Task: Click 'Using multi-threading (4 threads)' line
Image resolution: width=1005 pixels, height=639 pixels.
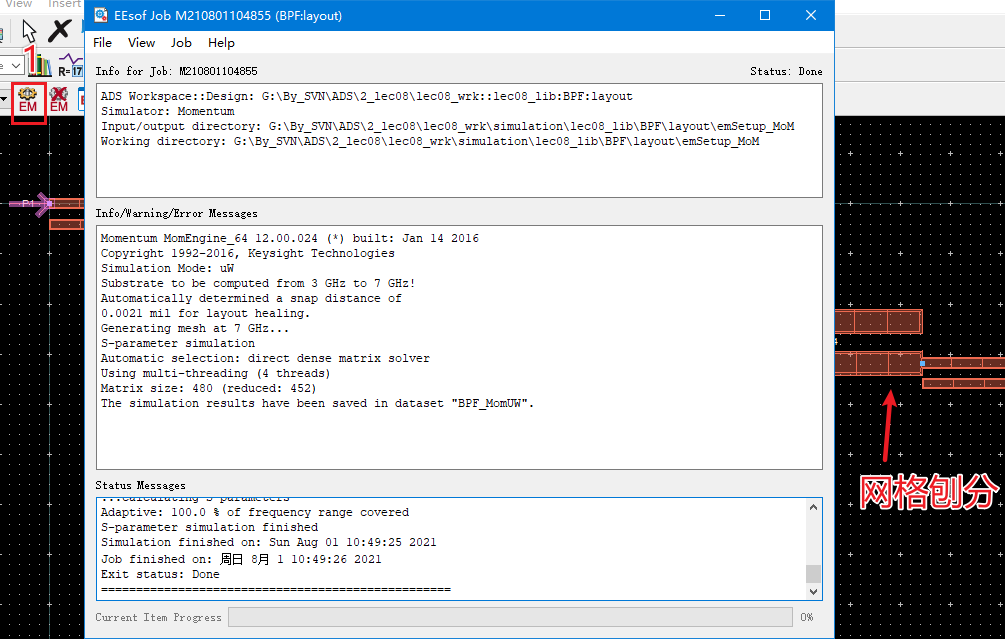Action: [x=215, y=373]
